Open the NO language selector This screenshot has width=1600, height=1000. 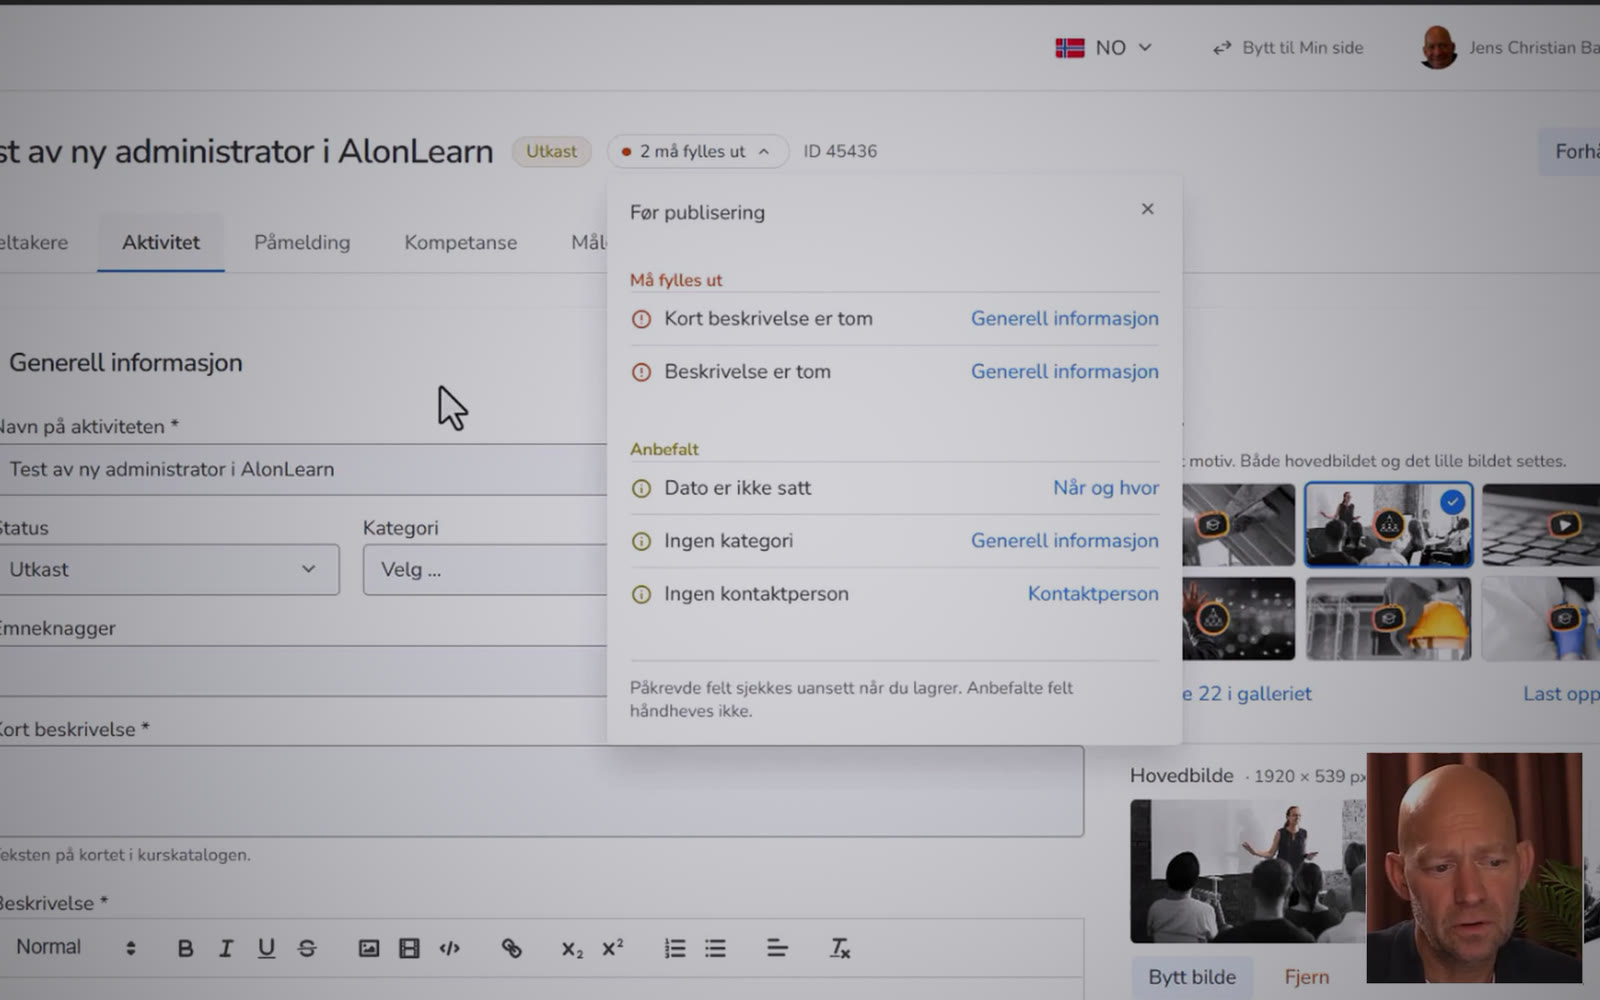click(x=1104, y=47)
